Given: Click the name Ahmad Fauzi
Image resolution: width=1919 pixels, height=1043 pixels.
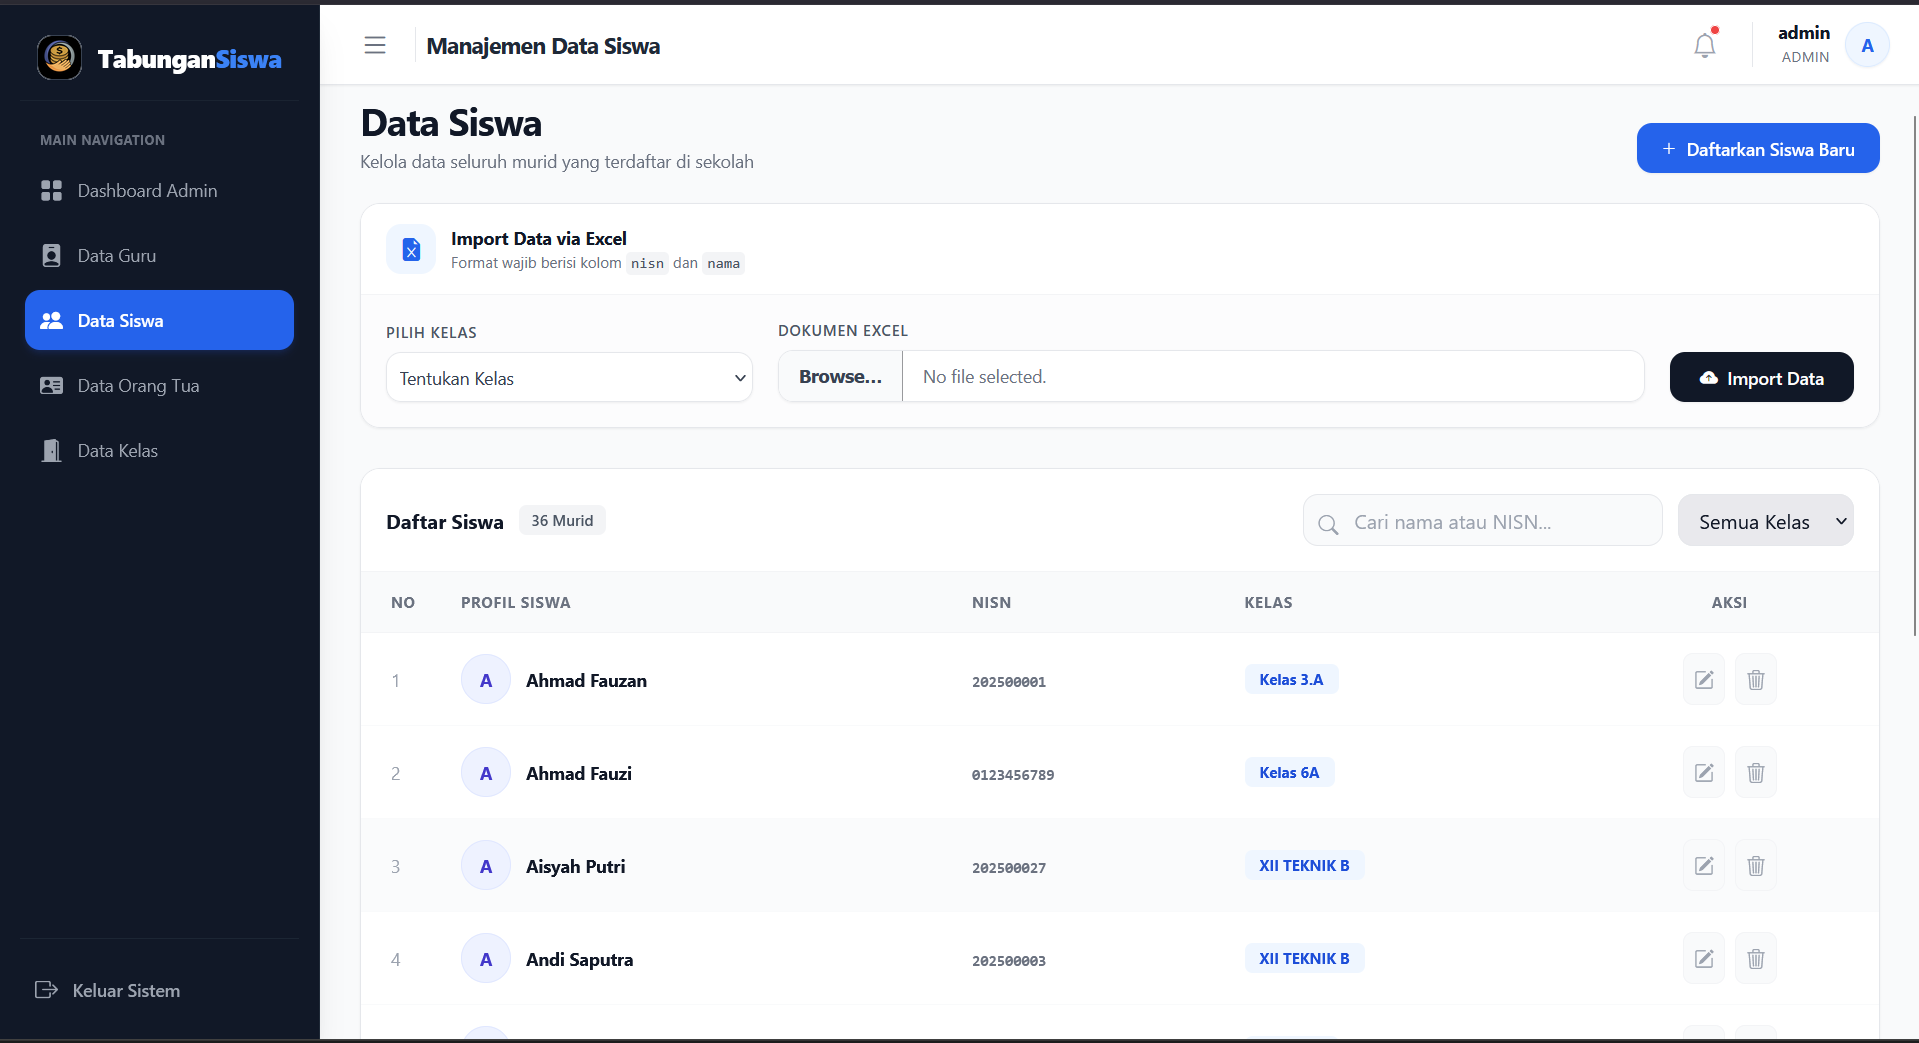Looking at the screenshot, I should [x=579, y=774].
